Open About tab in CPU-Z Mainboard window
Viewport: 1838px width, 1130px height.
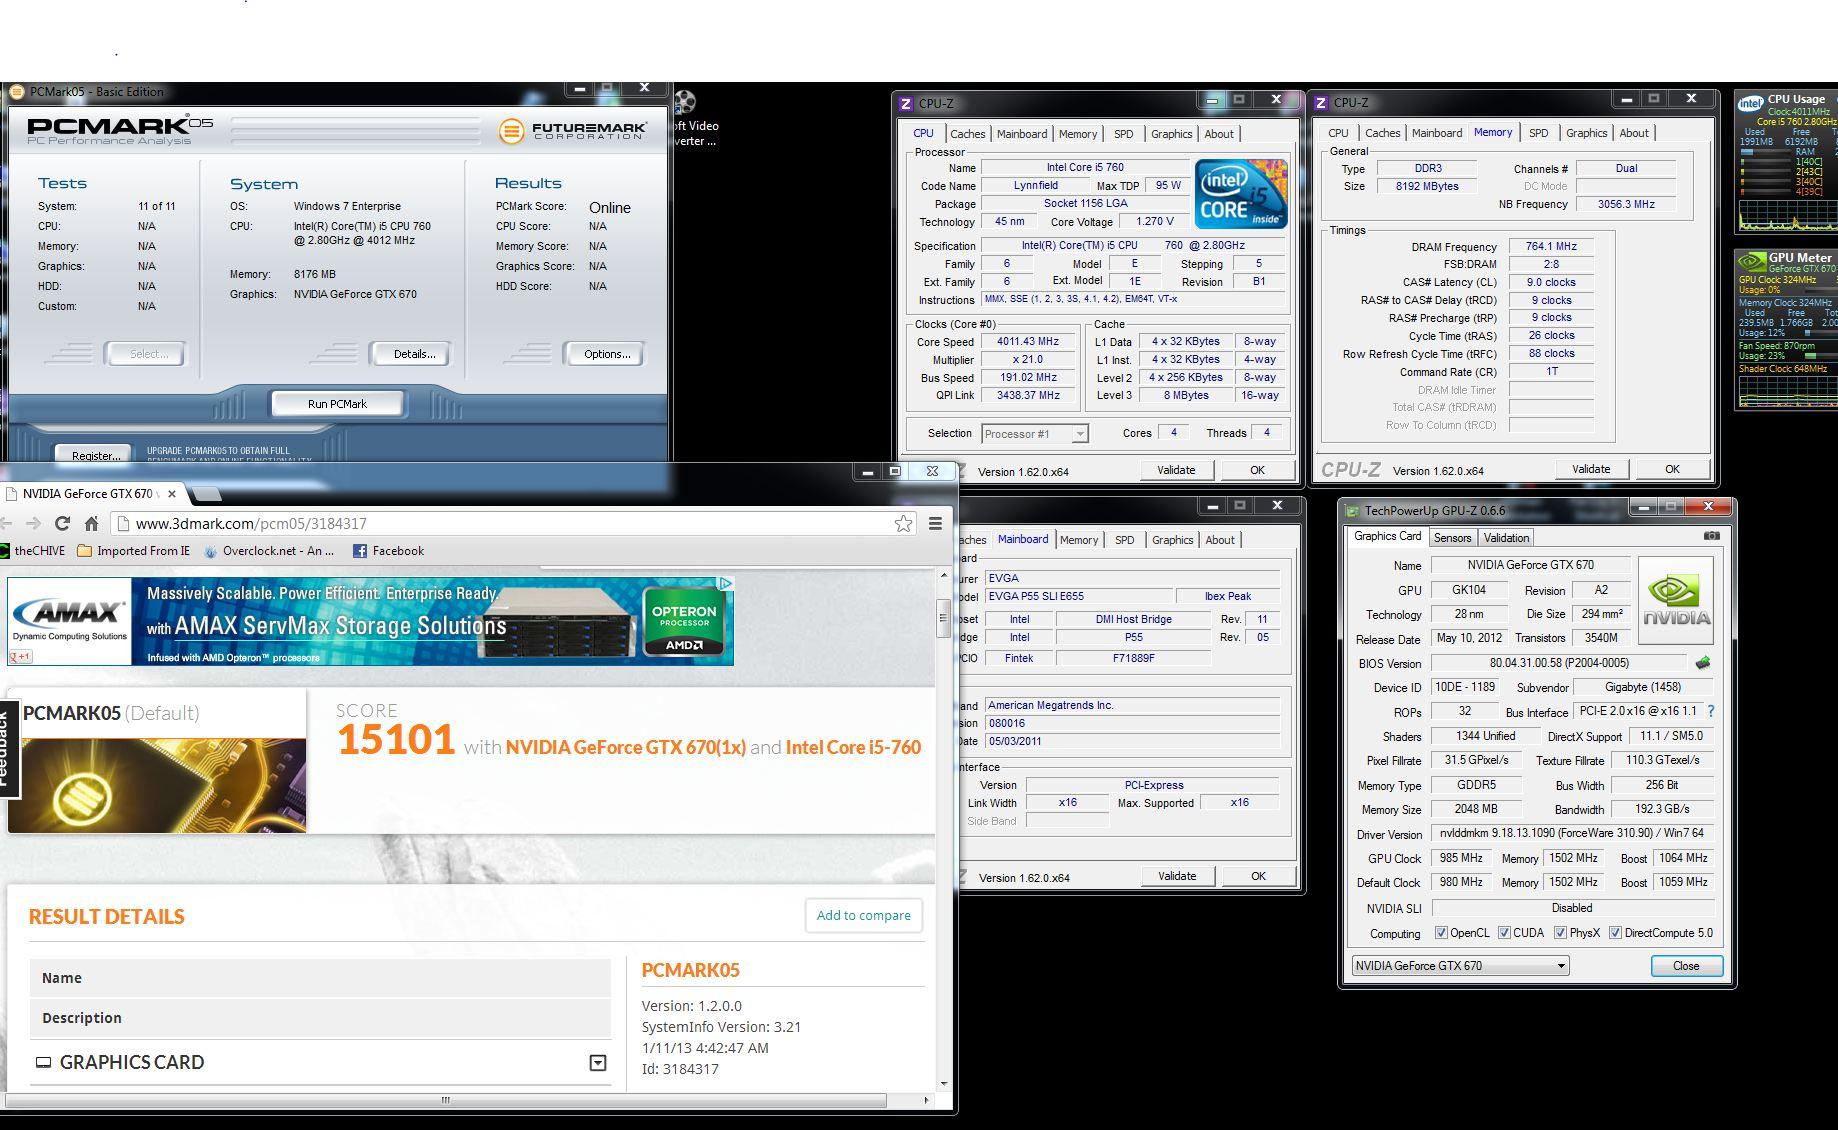1219,540
